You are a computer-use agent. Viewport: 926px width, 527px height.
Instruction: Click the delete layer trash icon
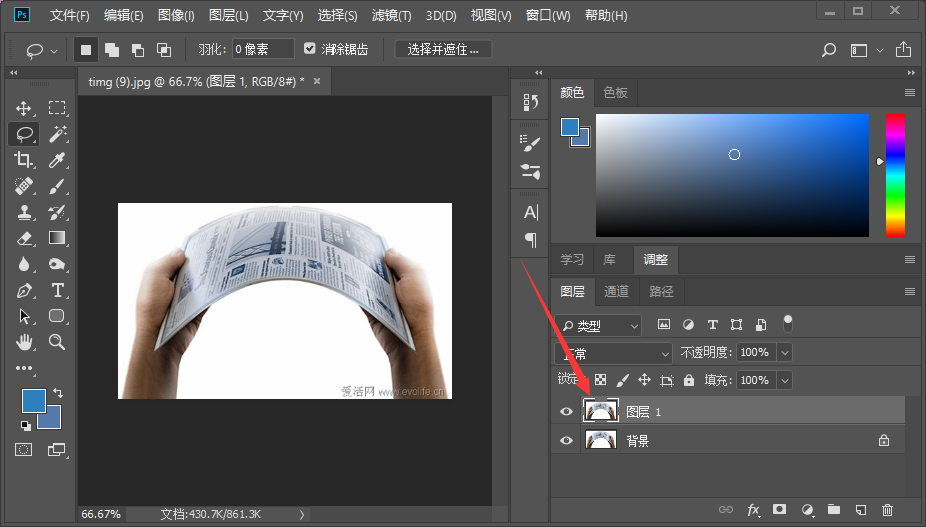pos(887,510)
